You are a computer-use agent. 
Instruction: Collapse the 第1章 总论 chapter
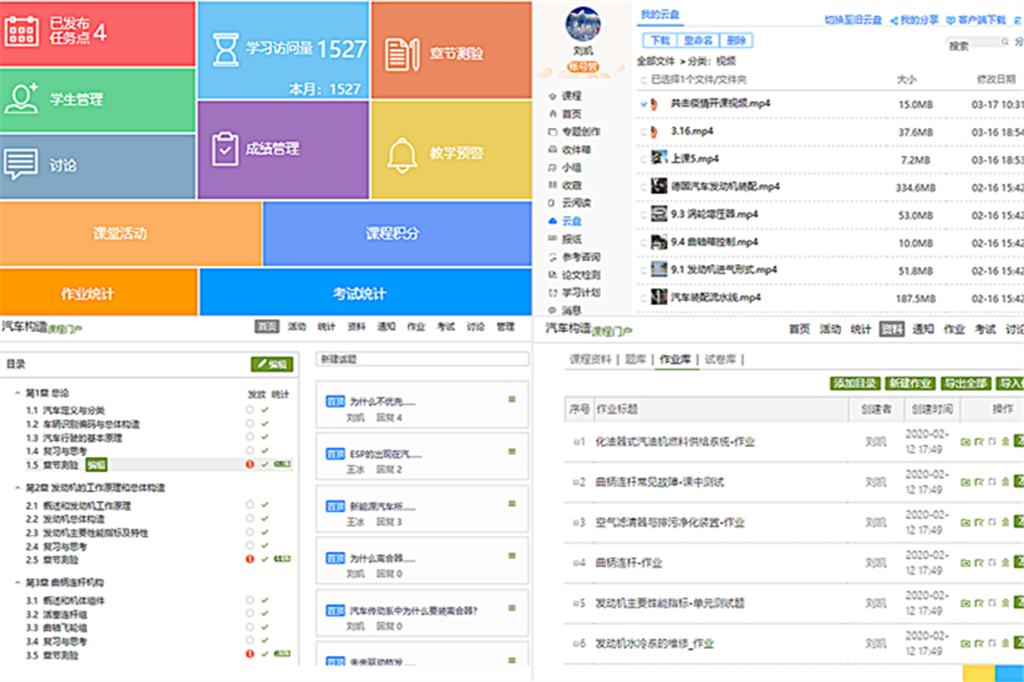coord(17,393)
